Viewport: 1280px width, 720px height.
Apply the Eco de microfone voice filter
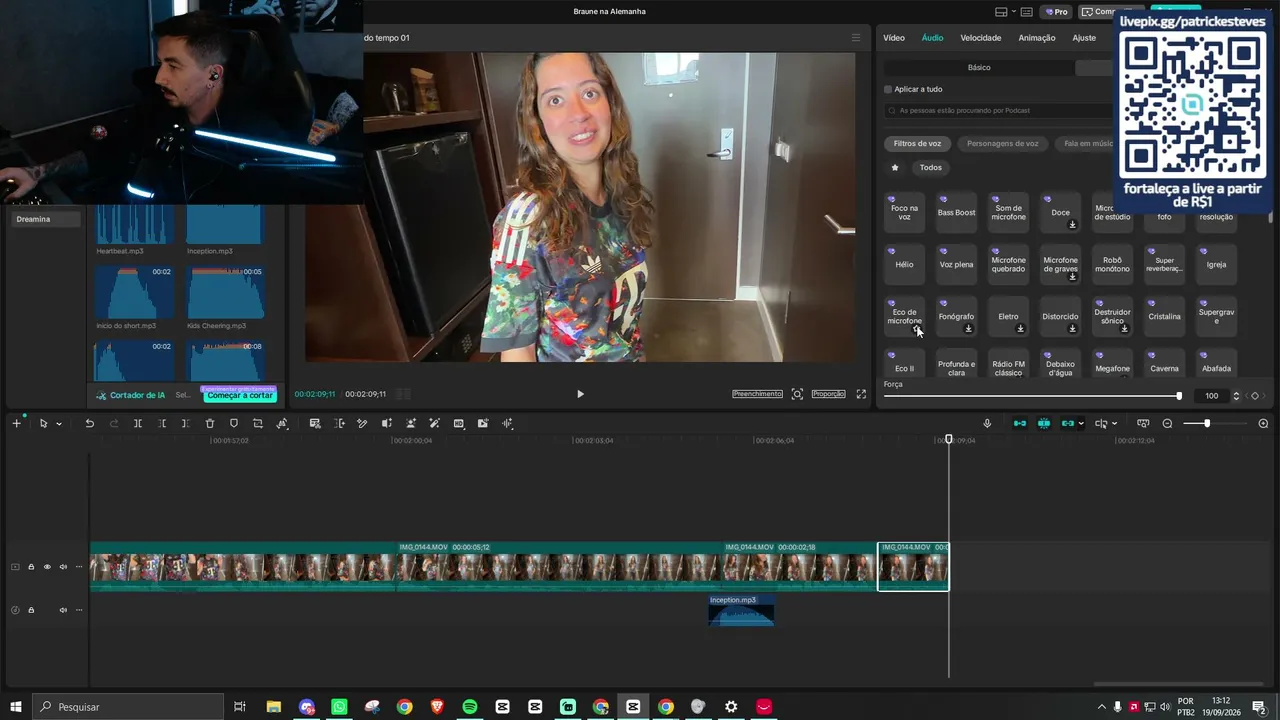(904, 316)
